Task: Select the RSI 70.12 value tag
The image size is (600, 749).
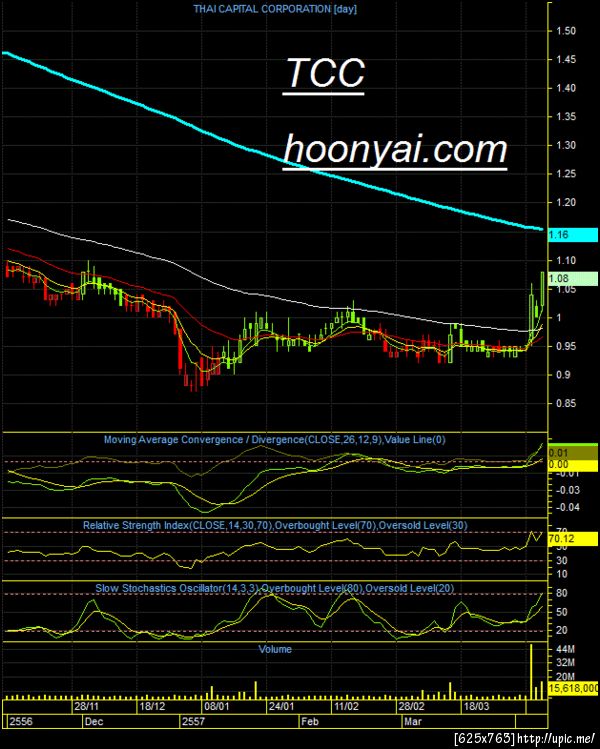Action: pyautogui.click(x=573, y=539)
